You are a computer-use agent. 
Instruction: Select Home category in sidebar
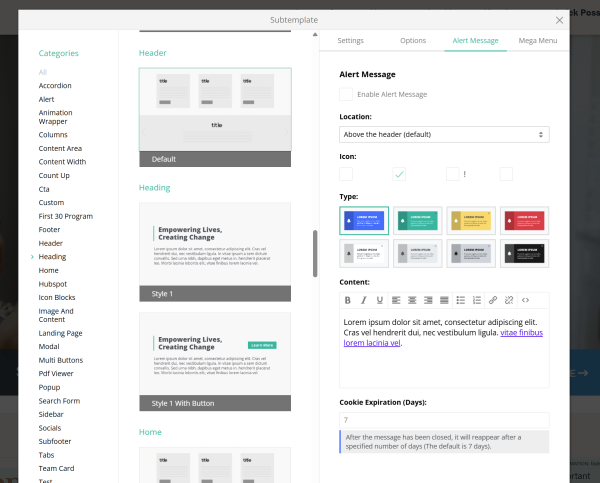(48, 271)
